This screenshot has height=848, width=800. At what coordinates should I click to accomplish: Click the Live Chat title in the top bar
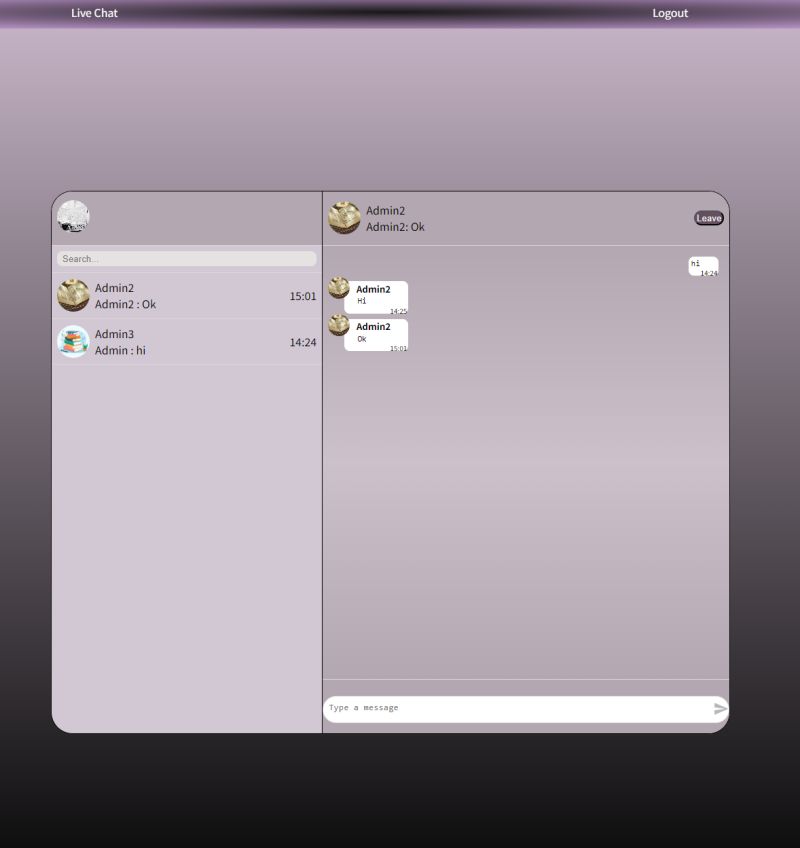click(x=92, y=12)
